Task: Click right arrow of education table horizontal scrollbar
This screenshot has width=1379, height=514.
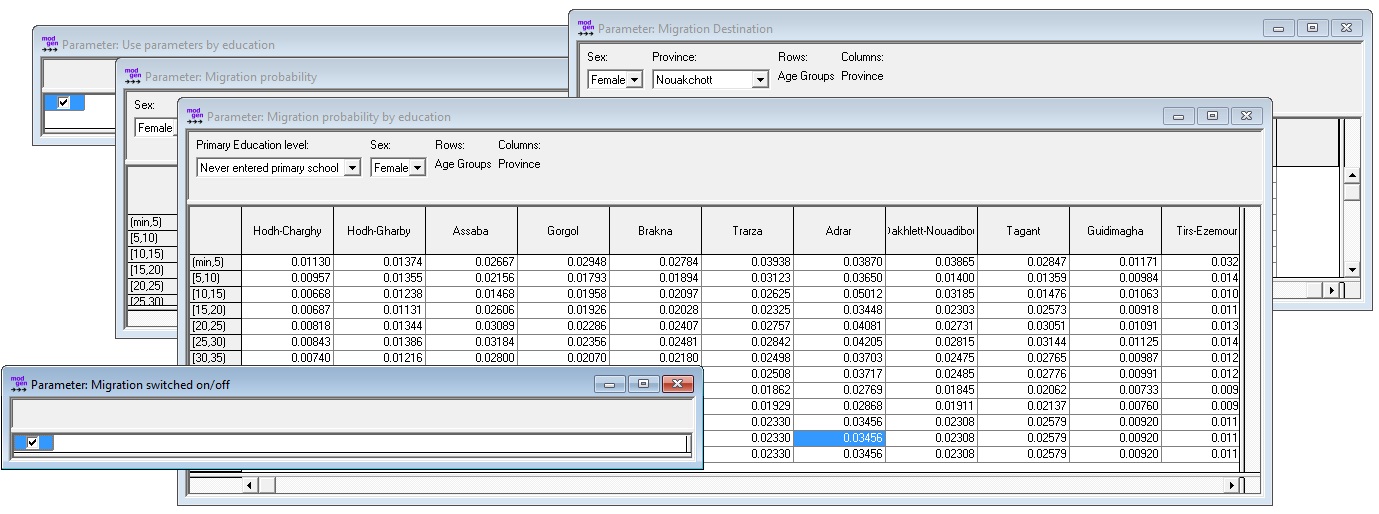Action: click(x=1231, y=485)
